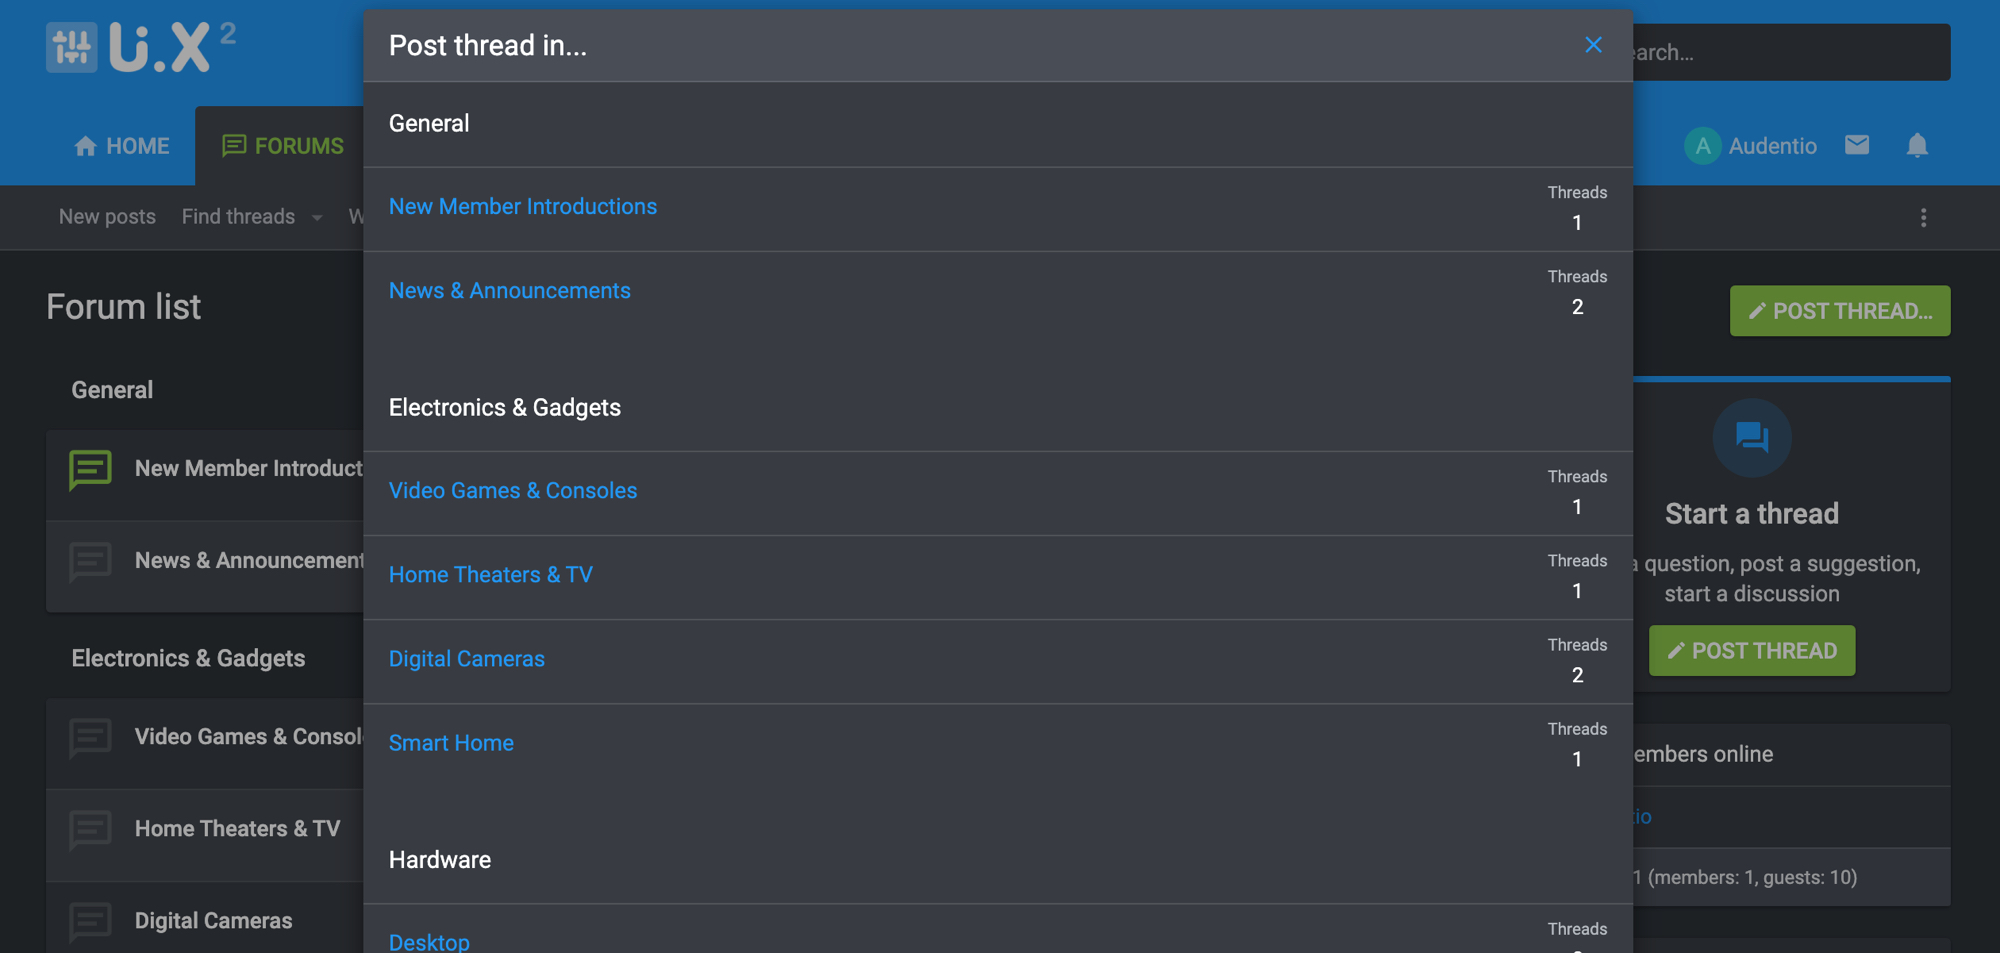Select New Member Introductions in the dialog
The height and width of the screenshot is (953, 2000).
[x=522, y=206]
